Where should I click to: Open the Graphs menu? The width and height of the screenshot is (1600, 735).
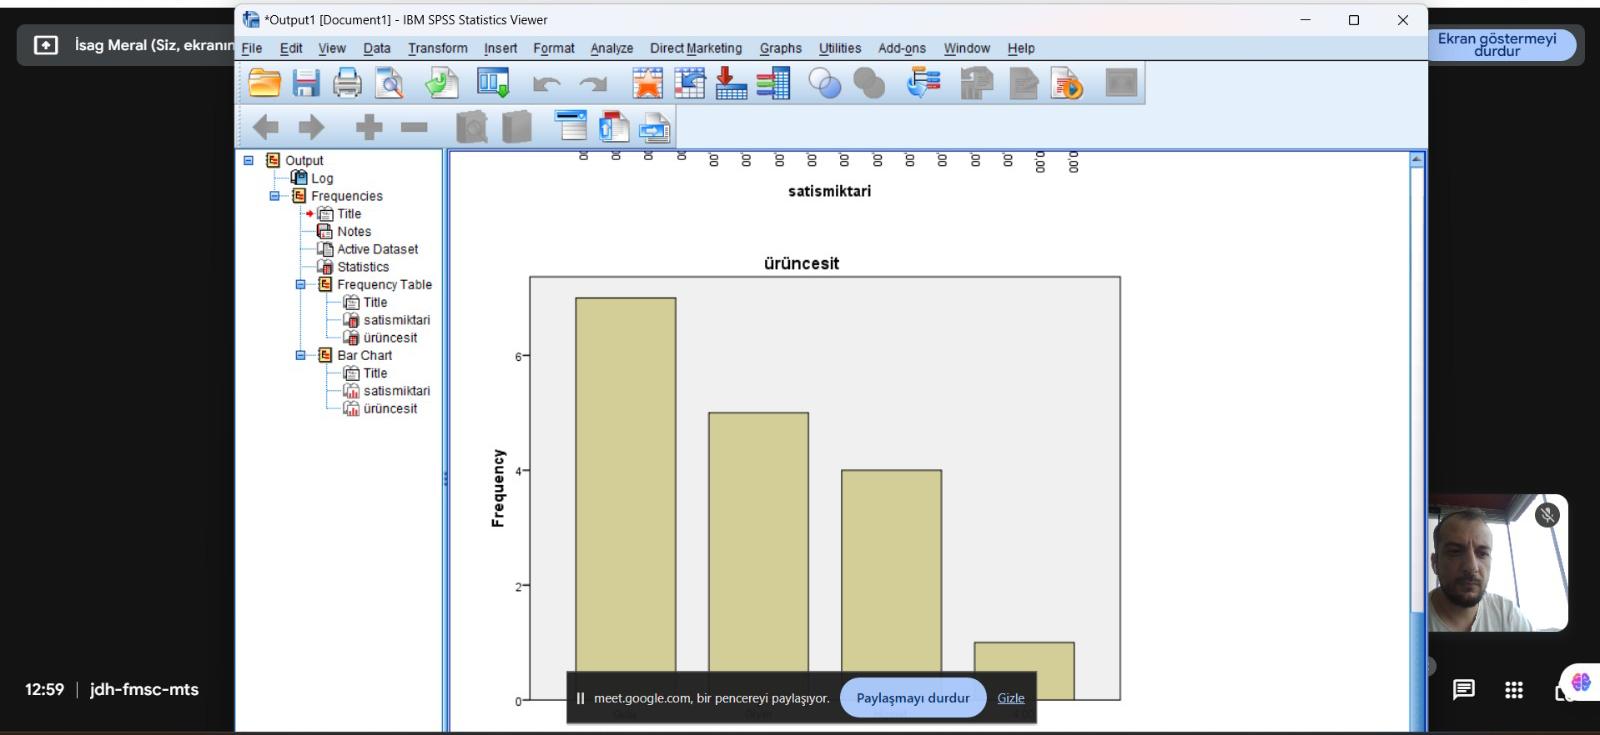[x=780, y=48]
